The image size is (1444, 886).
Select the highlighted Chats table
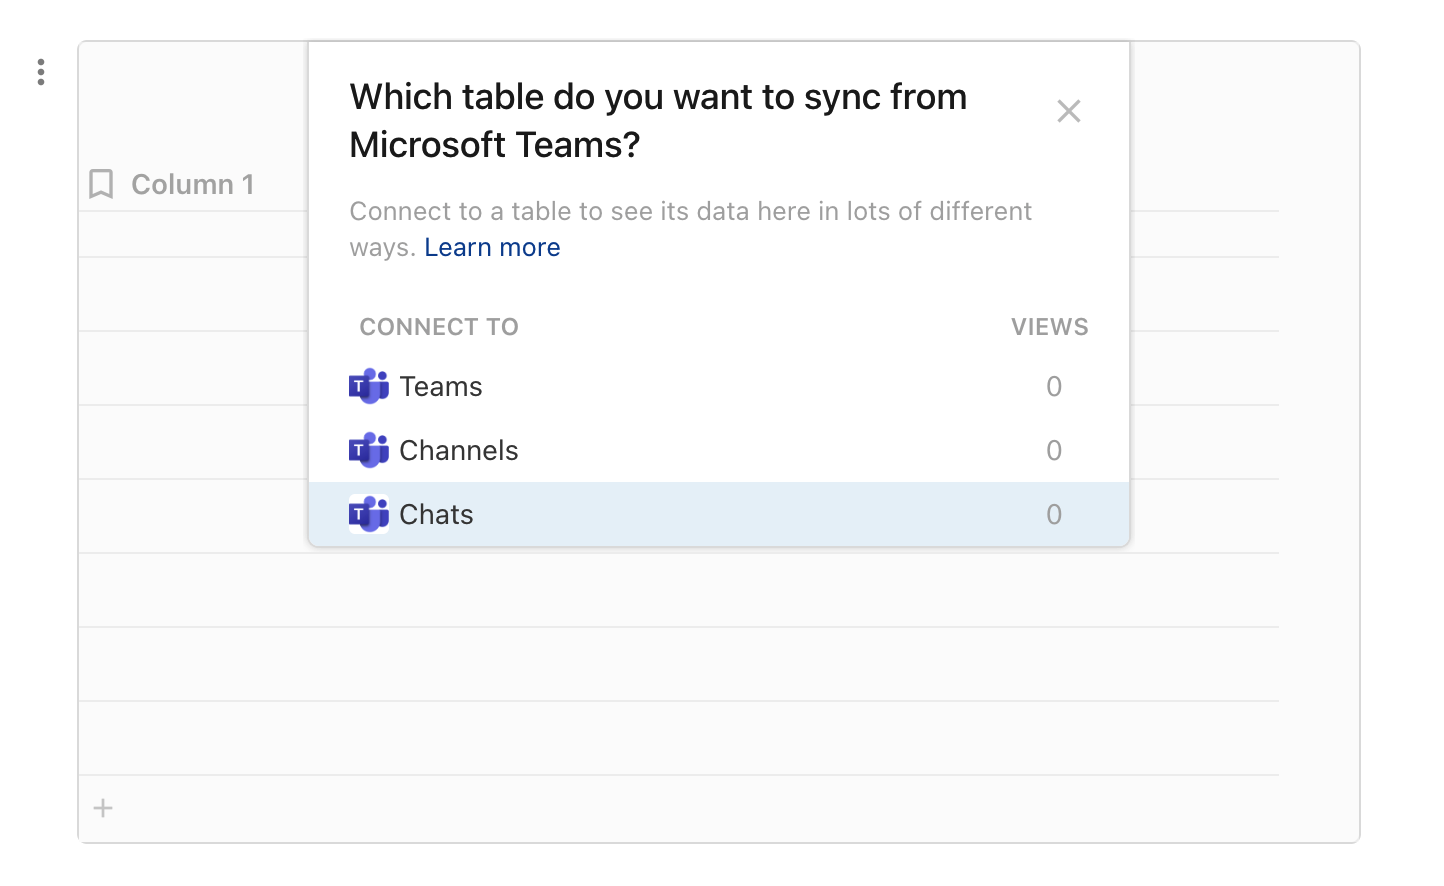pyautogui.click(x=436, y=514)
